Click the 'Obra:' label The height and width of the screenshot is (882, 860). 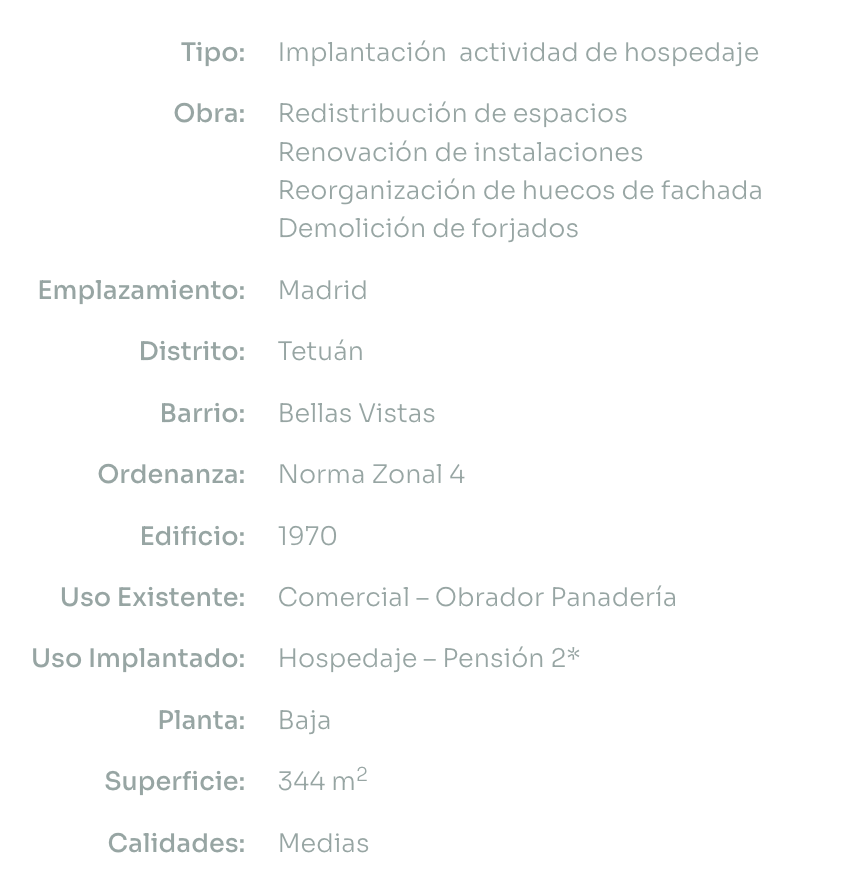click(x=209, y=114)
